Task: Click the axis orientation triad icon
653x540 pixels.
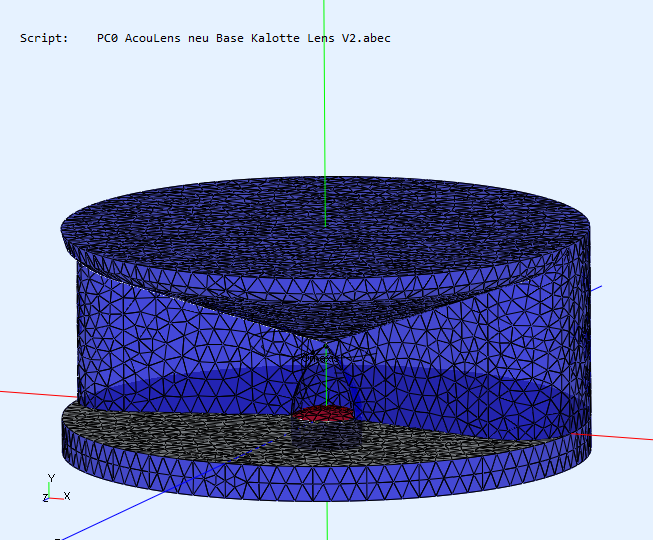Action: [52, 491]
